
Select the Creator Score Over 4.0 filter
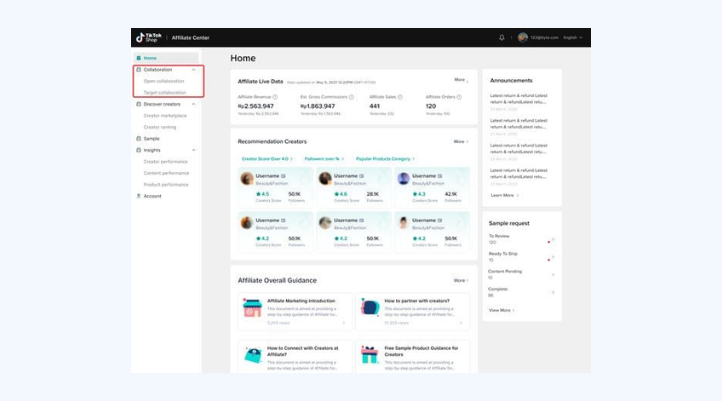pos(266,158)
